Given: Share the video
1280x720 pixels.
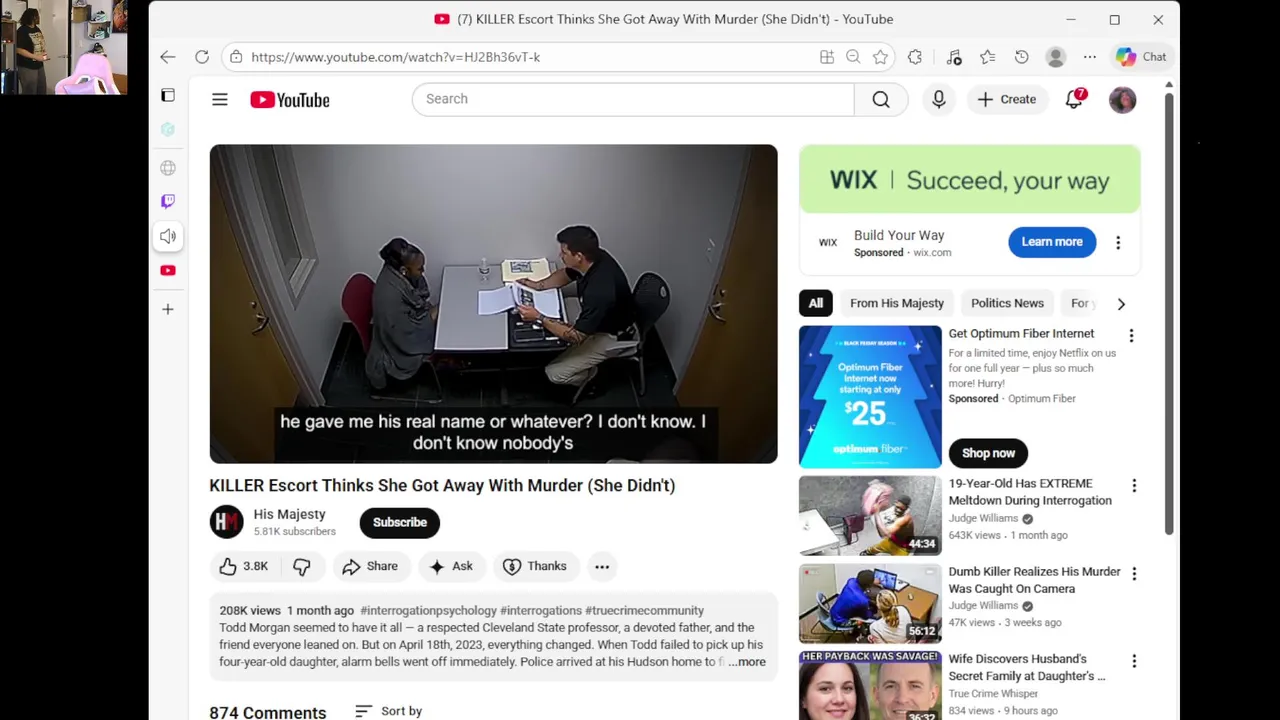Looking at the screenshot, I should [370, 566].
